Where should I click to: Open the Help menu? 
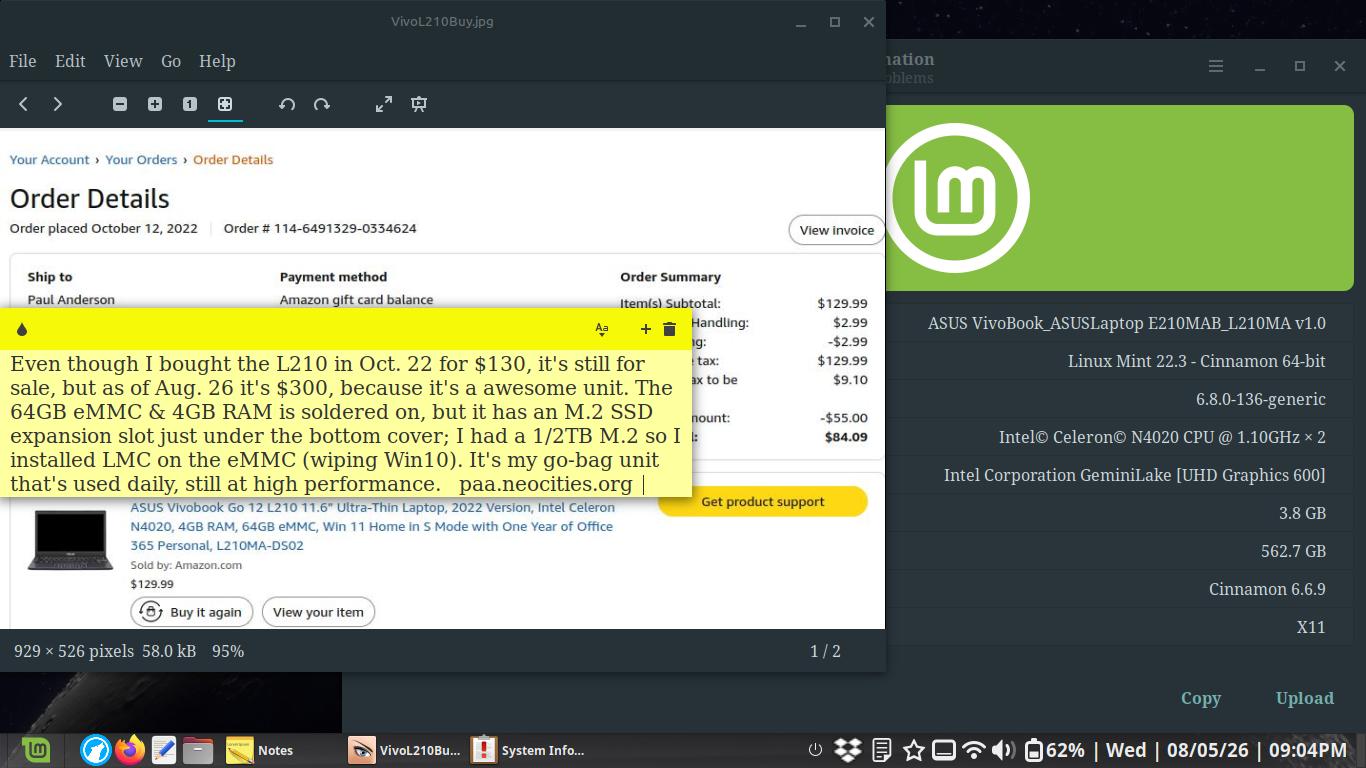tap(217, 61)
